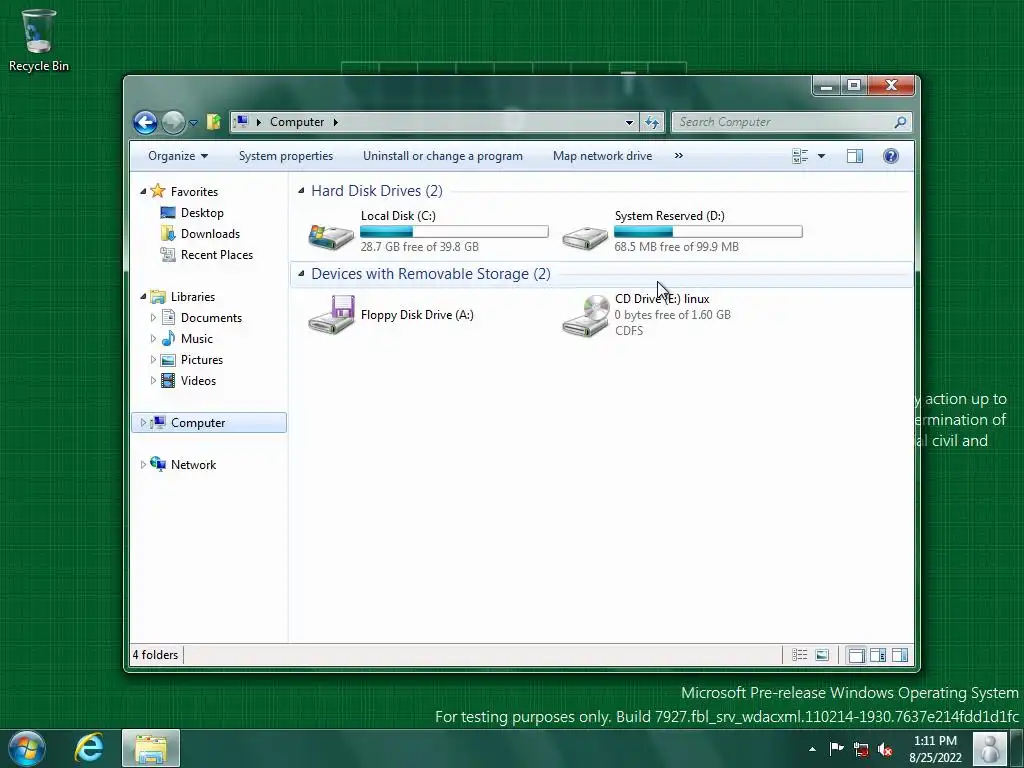
Task: Click the Up folder icon beside the address bar
Action: pos(214,121)
